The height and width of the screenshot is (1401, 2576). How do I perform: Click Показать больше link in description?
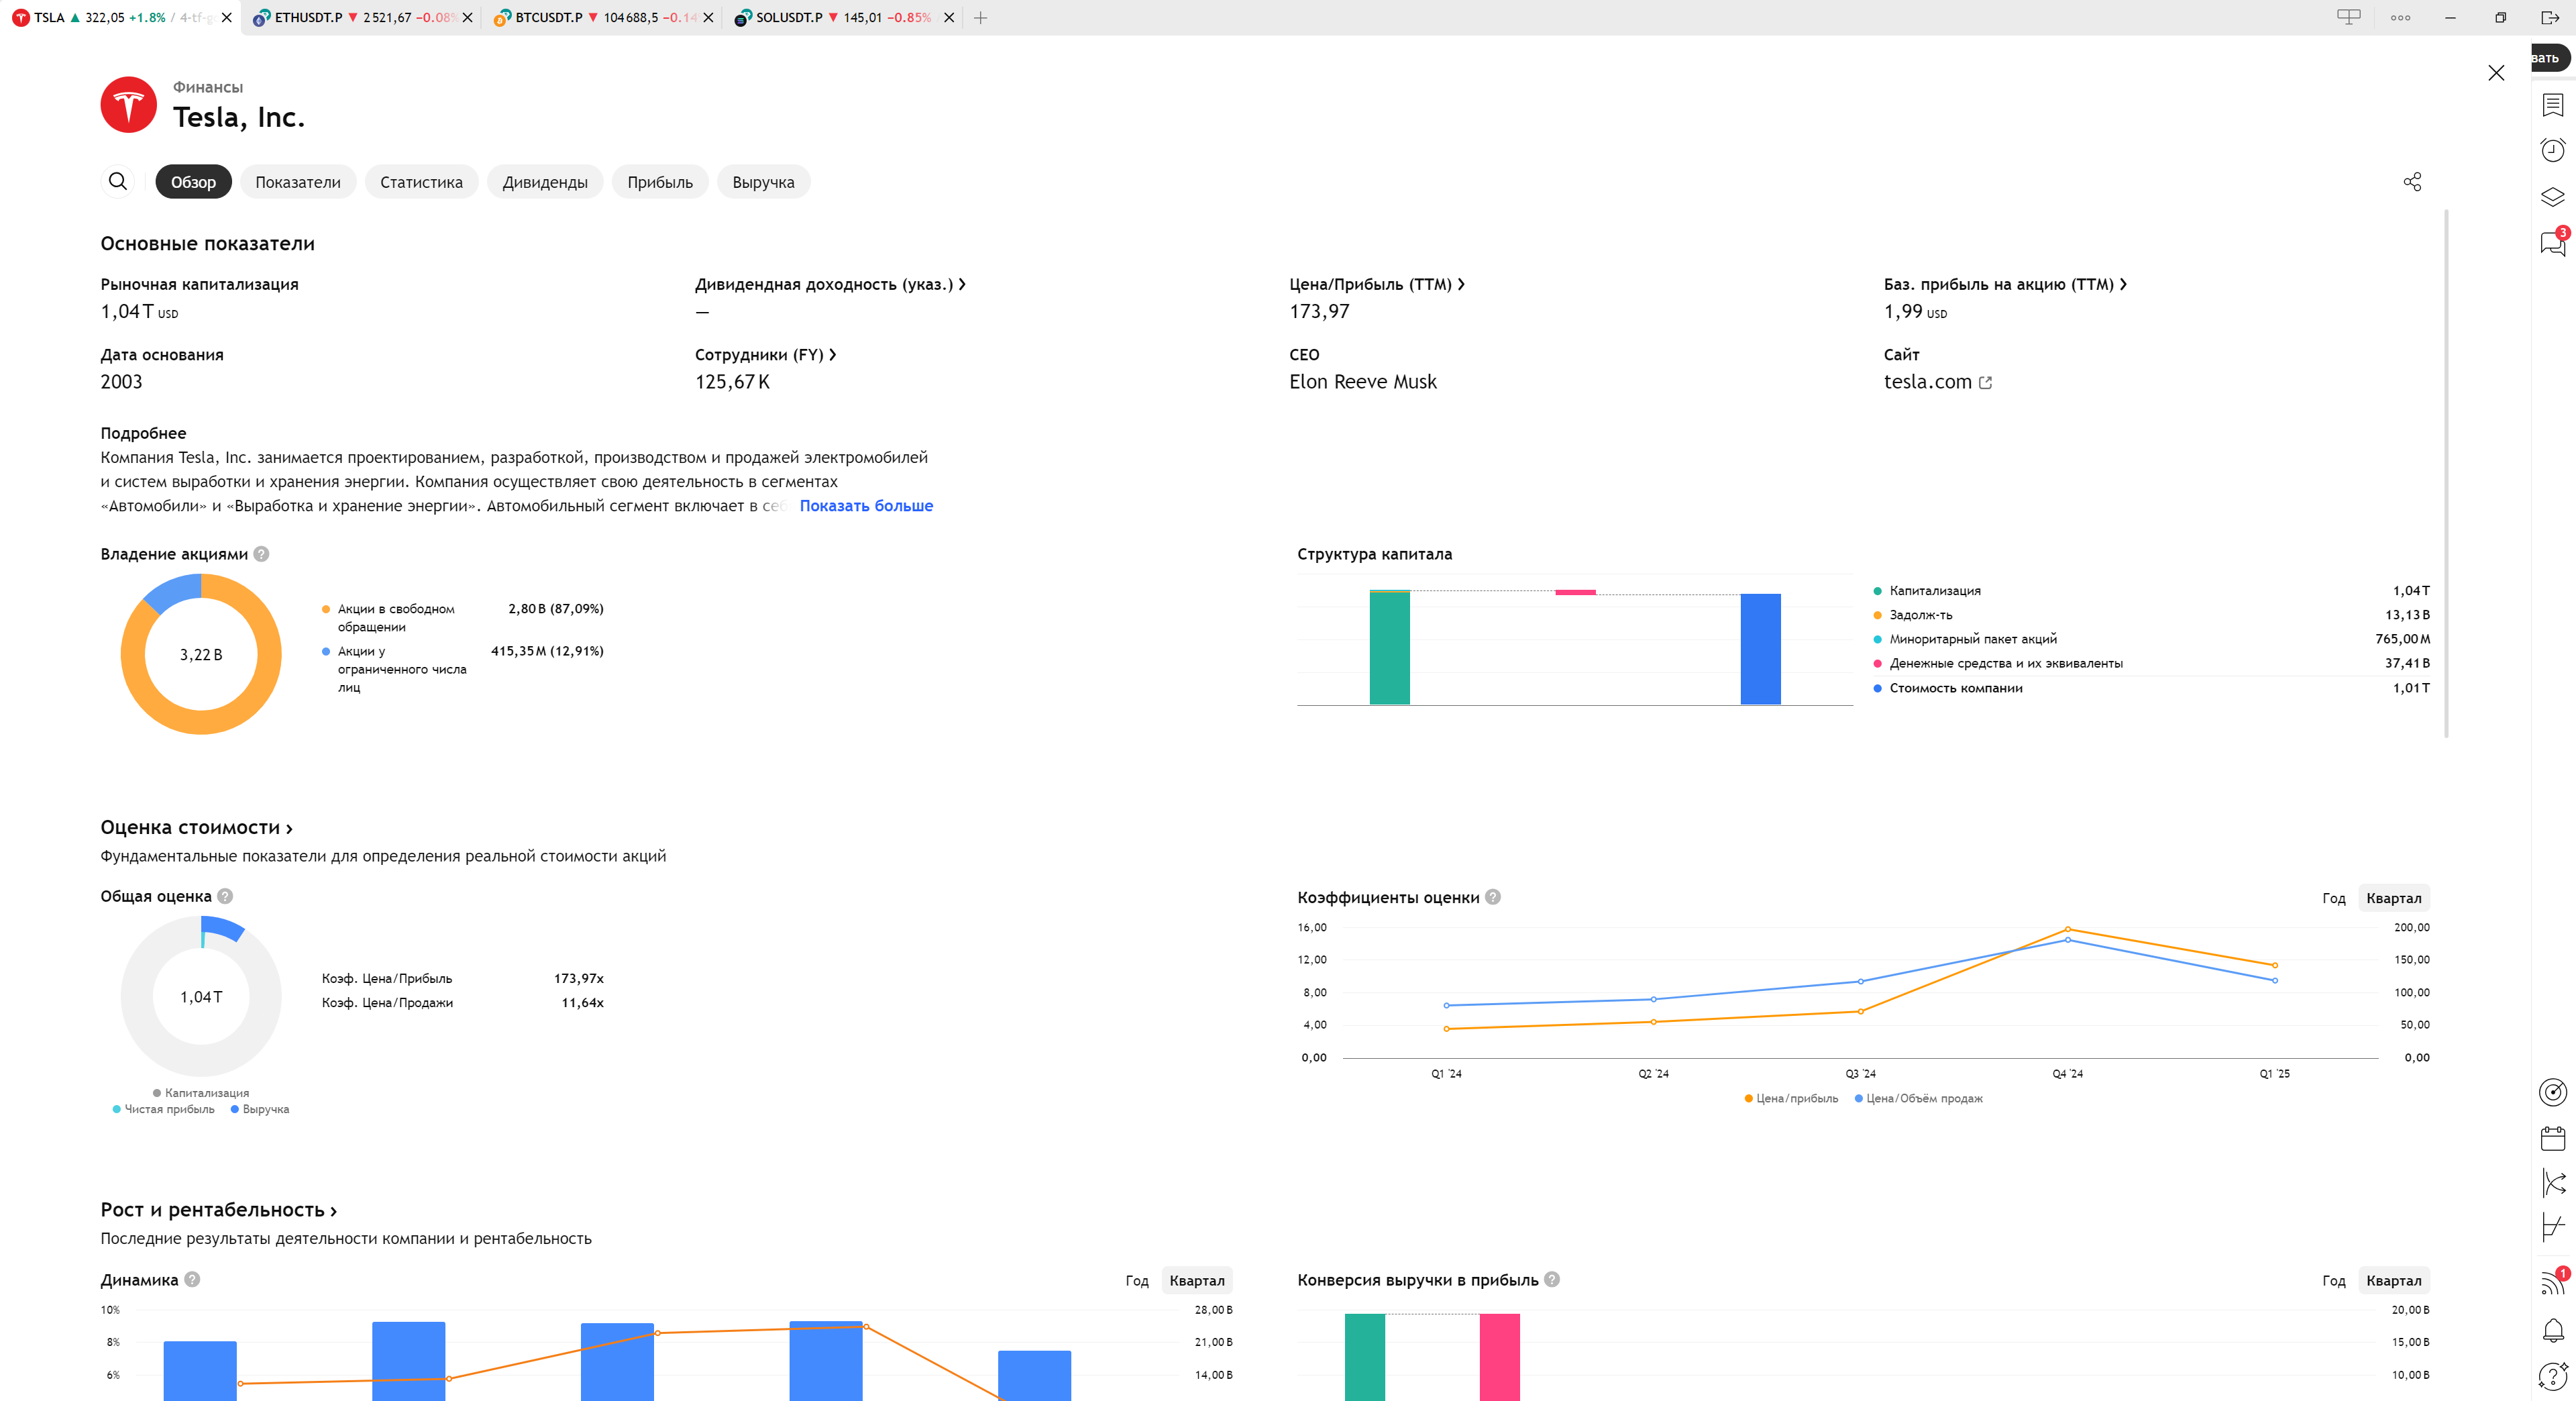[866, 506]
